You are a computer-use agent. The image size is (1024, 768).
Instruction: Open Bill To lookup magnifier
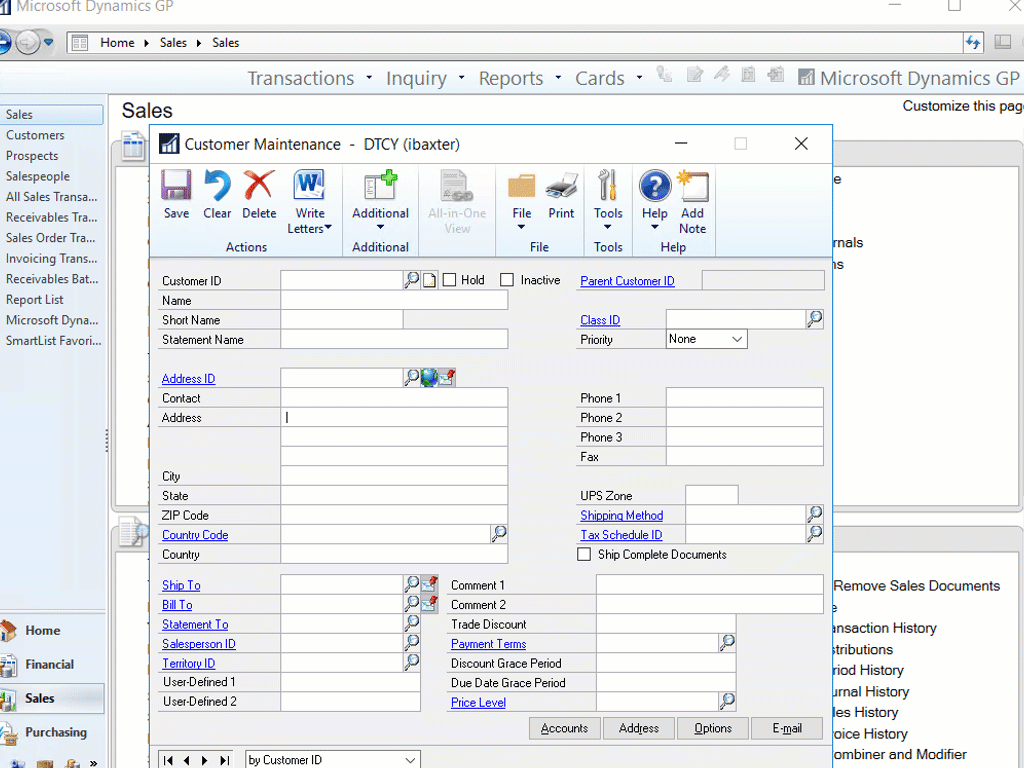coord(412,603)
